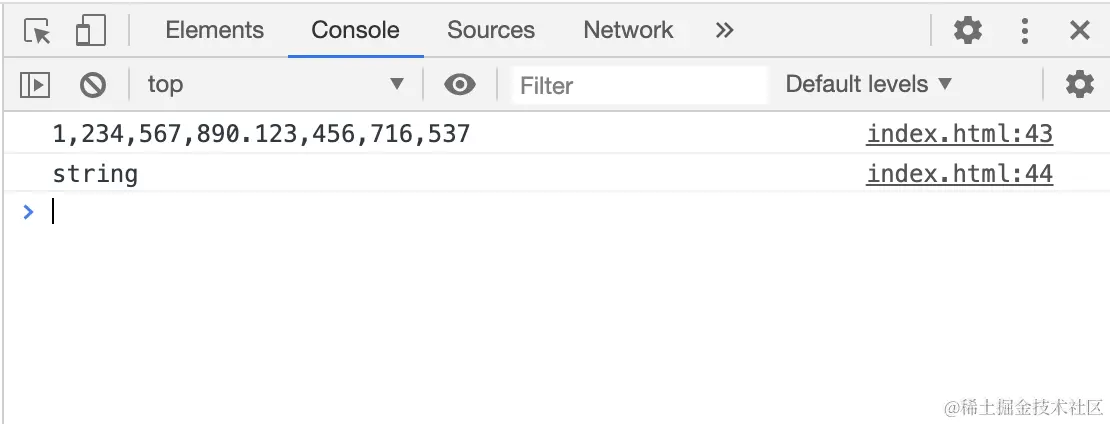Select the Console tab
This screenshot has height=424, width=1110.
coord(355,31)
